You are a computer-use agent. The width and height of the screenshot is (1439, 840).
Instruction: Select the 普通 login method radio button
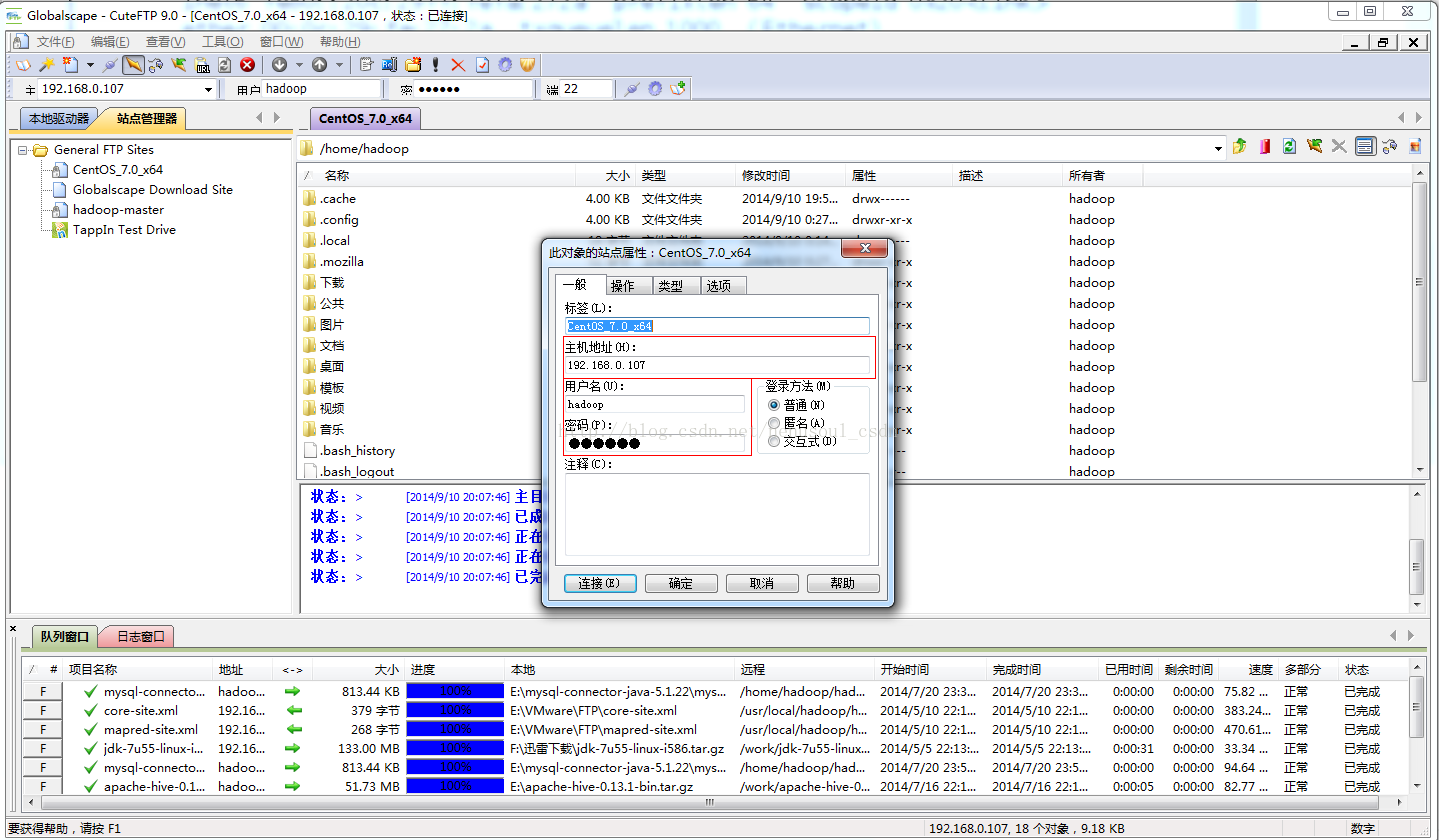[774, 405]
